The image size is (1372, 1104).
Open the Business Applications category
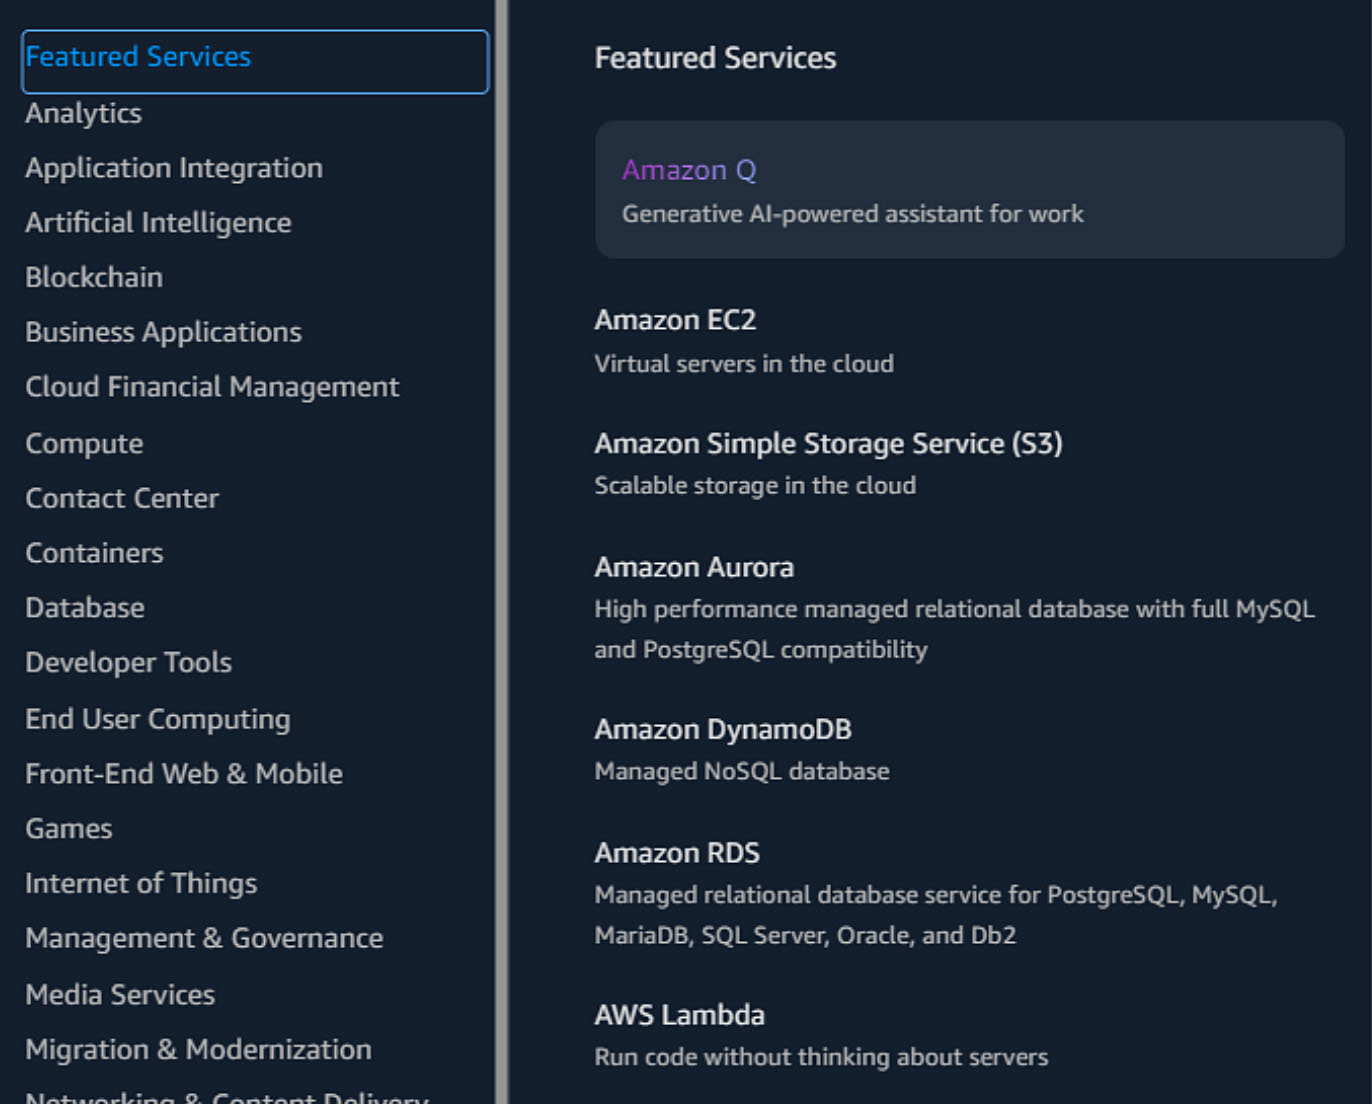(x=164, y=331)
